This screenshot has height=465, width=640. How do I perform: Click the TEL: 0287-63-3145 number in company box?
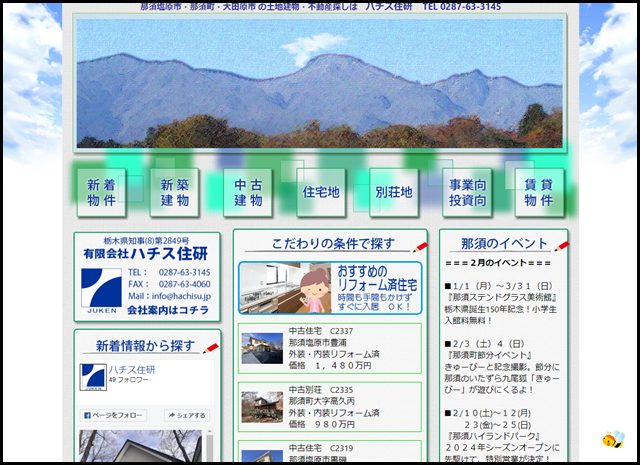point(169,272)
